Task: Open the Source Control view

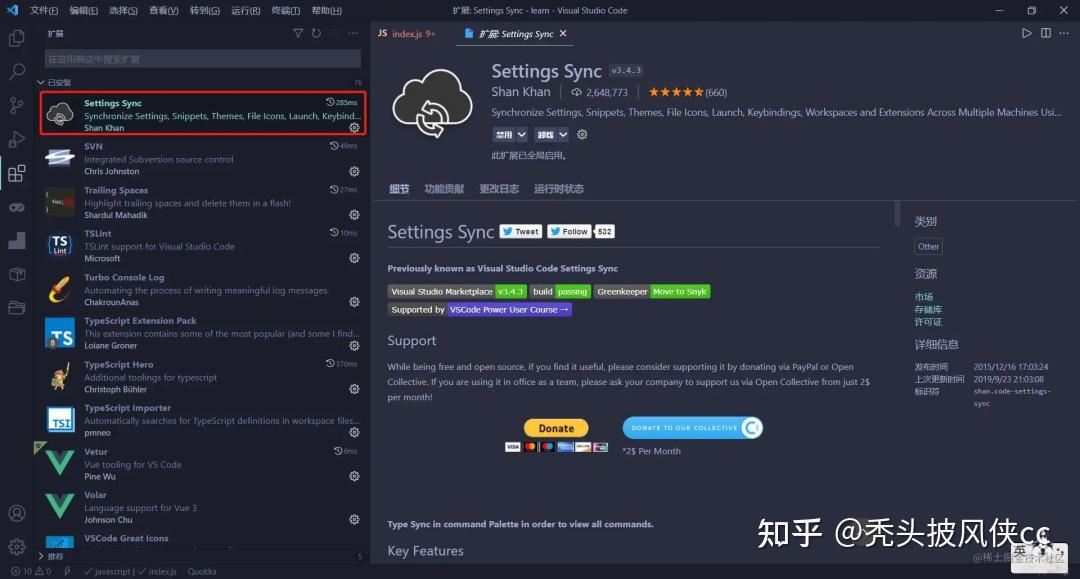Action: tap(17, 105)
